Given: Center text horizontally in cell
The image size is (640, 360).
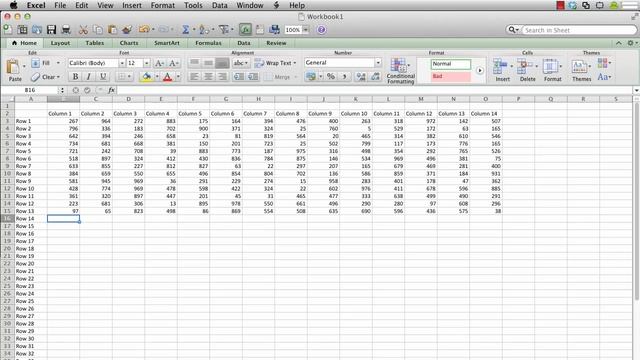Looking at the screenshot, I should [208, 76].
